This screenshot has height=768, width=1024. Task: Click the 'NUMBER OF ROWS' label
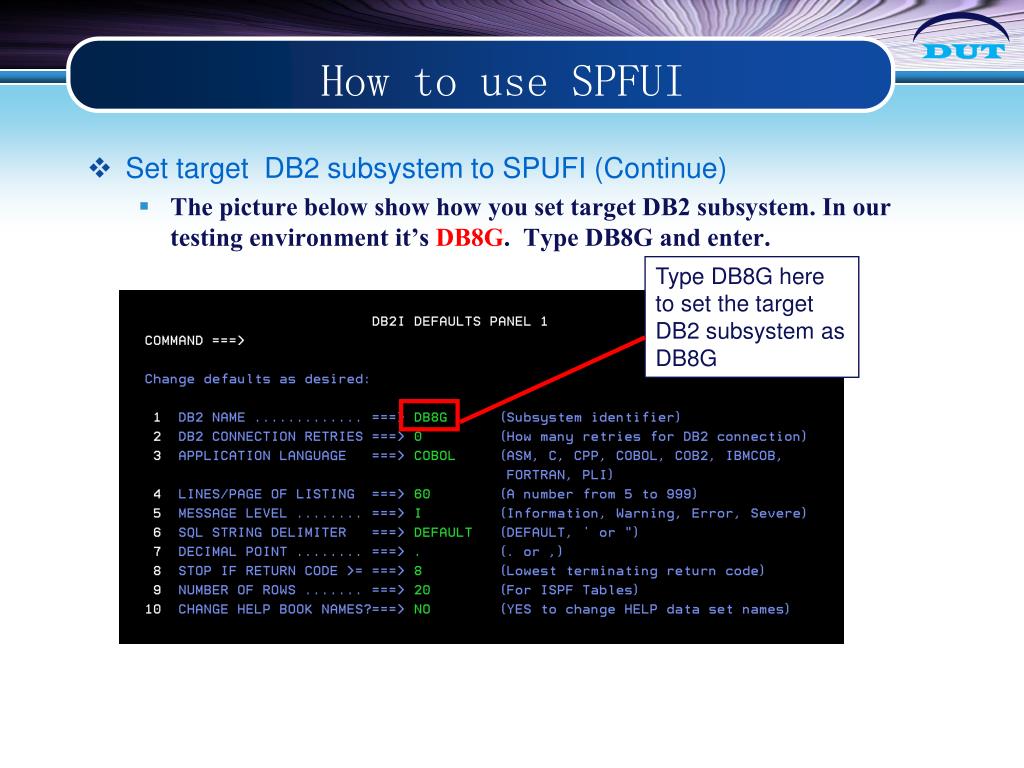point(236,590)
